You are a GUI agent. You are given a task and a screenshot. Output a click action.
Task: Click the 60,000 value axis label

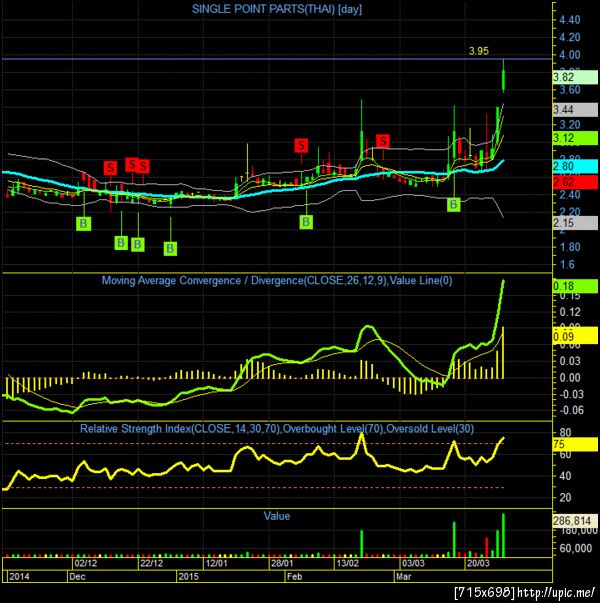[575, 548]
